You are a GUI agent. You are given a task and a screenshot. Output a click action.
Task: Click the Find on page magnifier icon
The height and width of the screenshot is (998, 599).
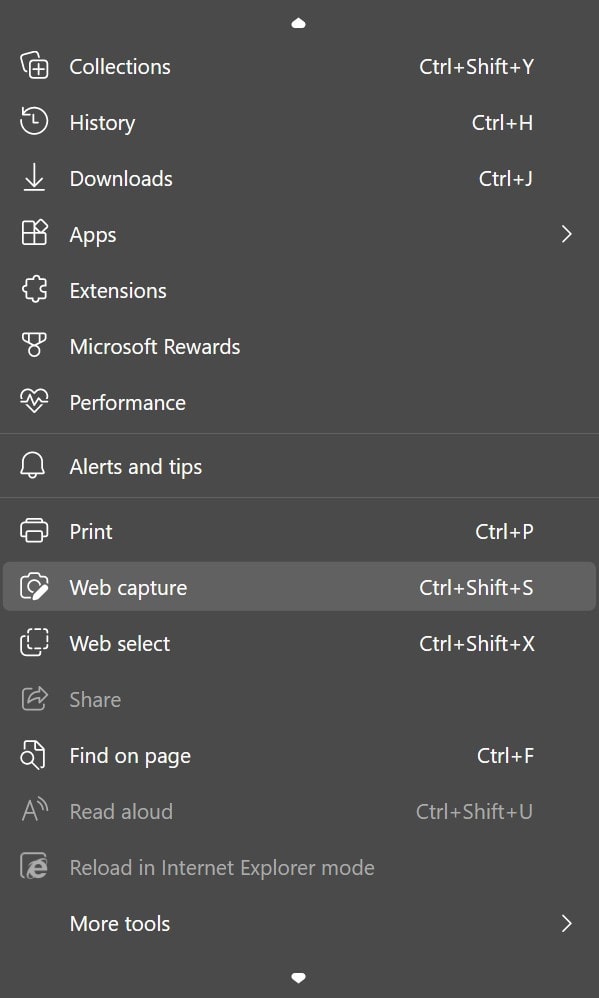pyautogui.click(x=34, y=755)
